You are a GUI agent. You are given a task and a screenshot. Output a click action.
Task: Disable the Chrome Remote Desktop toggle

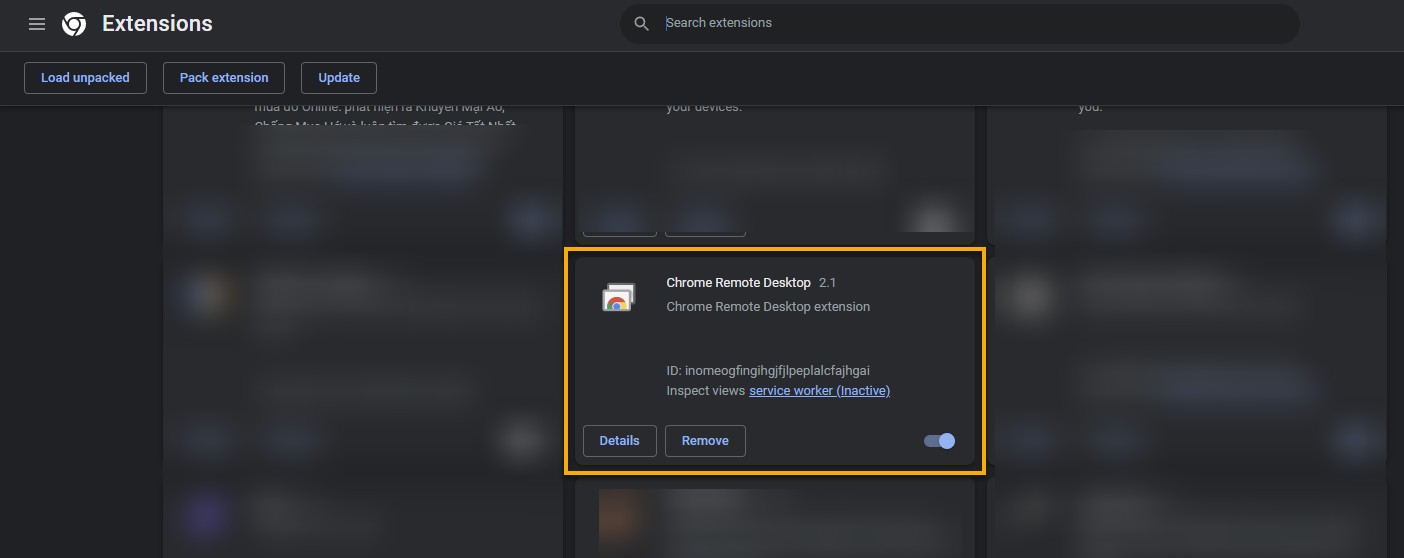940,441
